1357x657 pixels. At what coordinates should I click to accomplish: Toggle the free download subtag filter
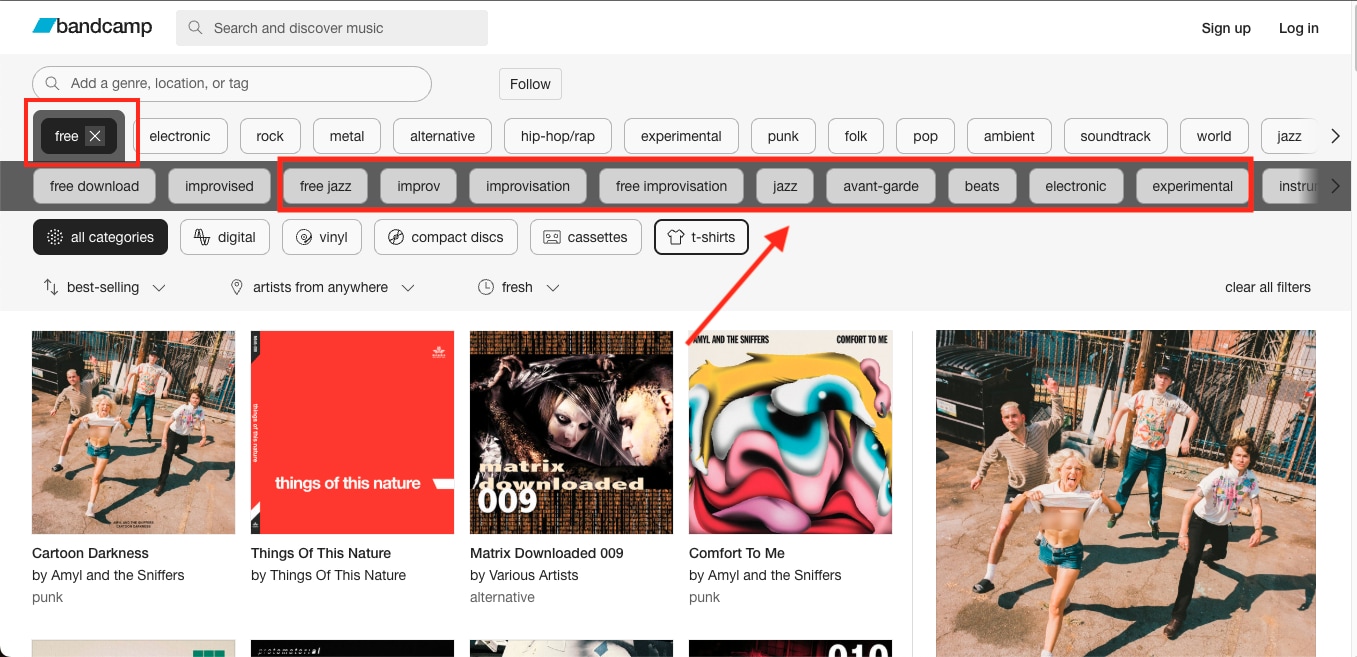click(x=94, y=185)
